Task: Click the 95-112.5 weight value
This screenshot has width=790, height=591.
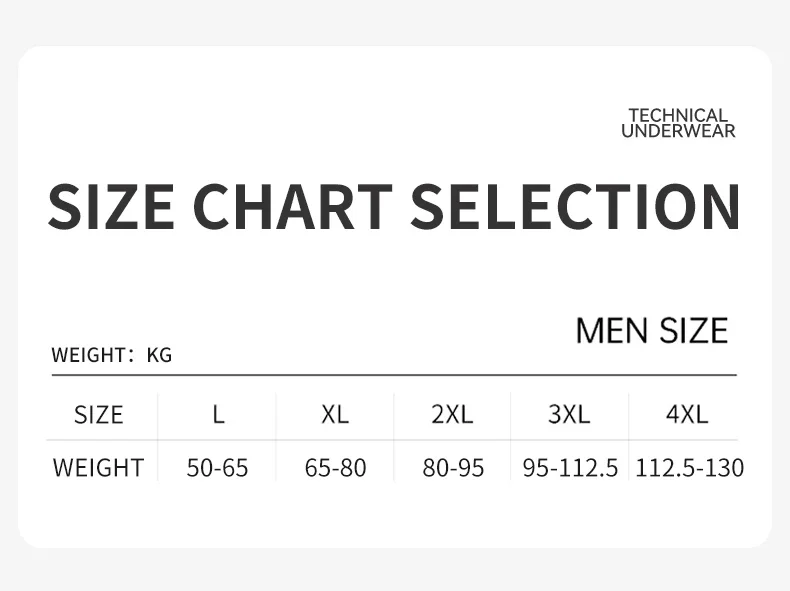Action: click(x=570, y=468)
